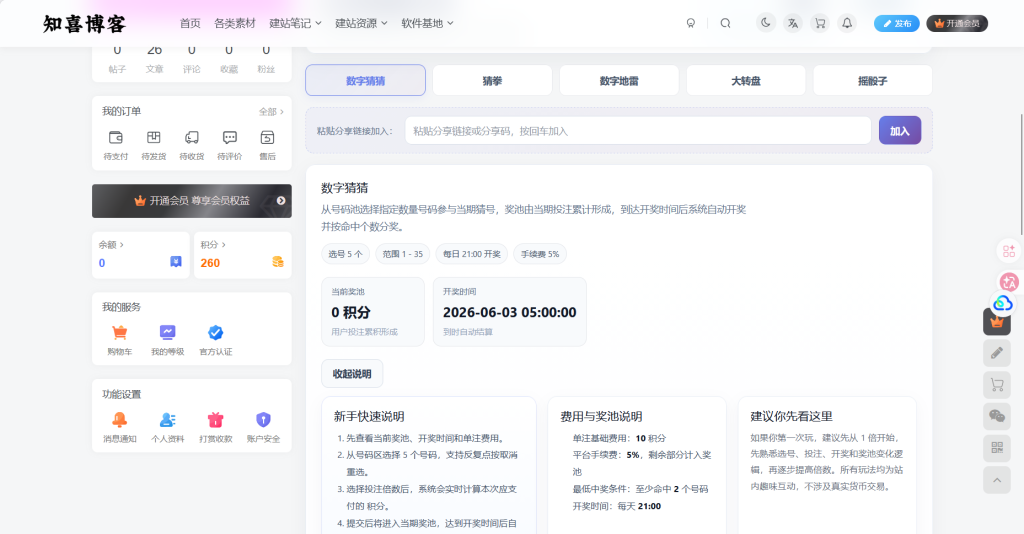
Task: Click the lightbulb icon near search
Action: [x=690, y=24]
